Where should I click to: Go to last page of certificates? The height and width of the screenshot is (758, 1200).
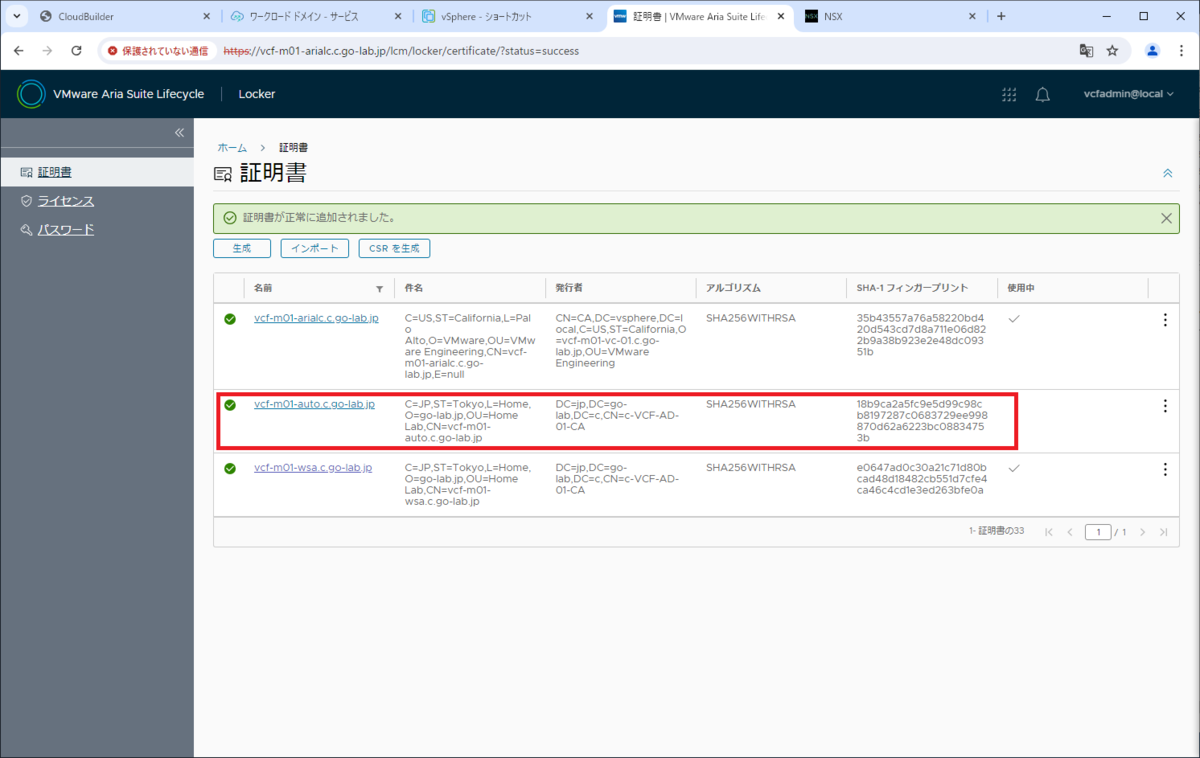click(1164, 532)
